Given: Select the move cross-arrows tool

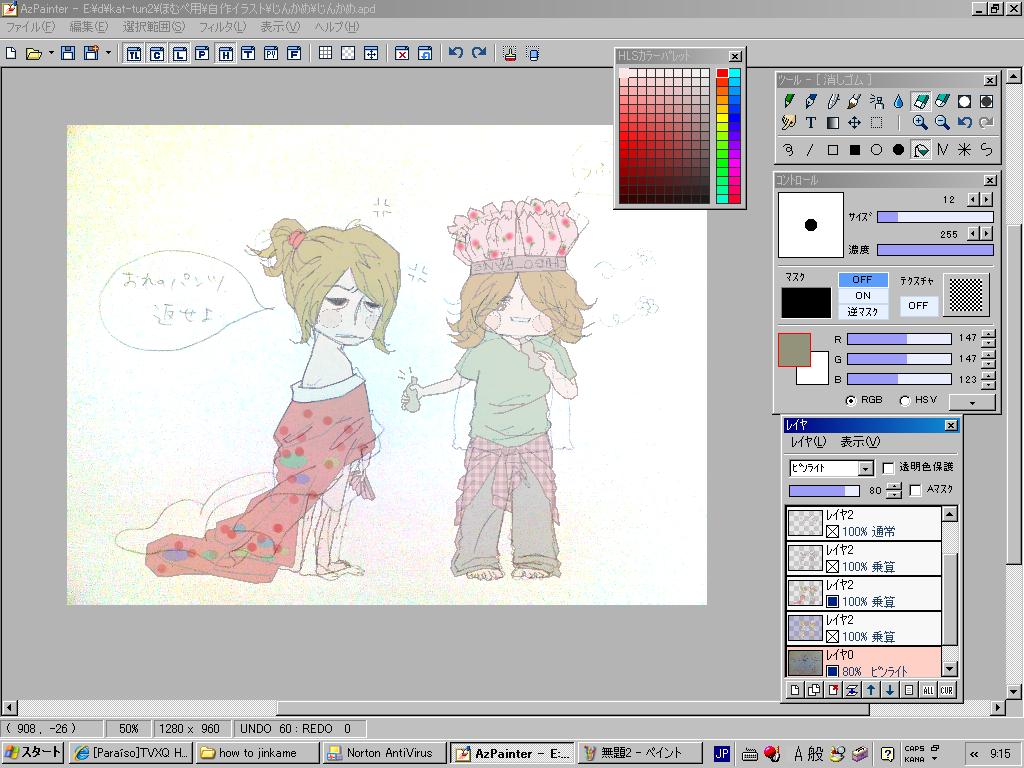Looking at the screenshot, I should [x=854, y=123].
